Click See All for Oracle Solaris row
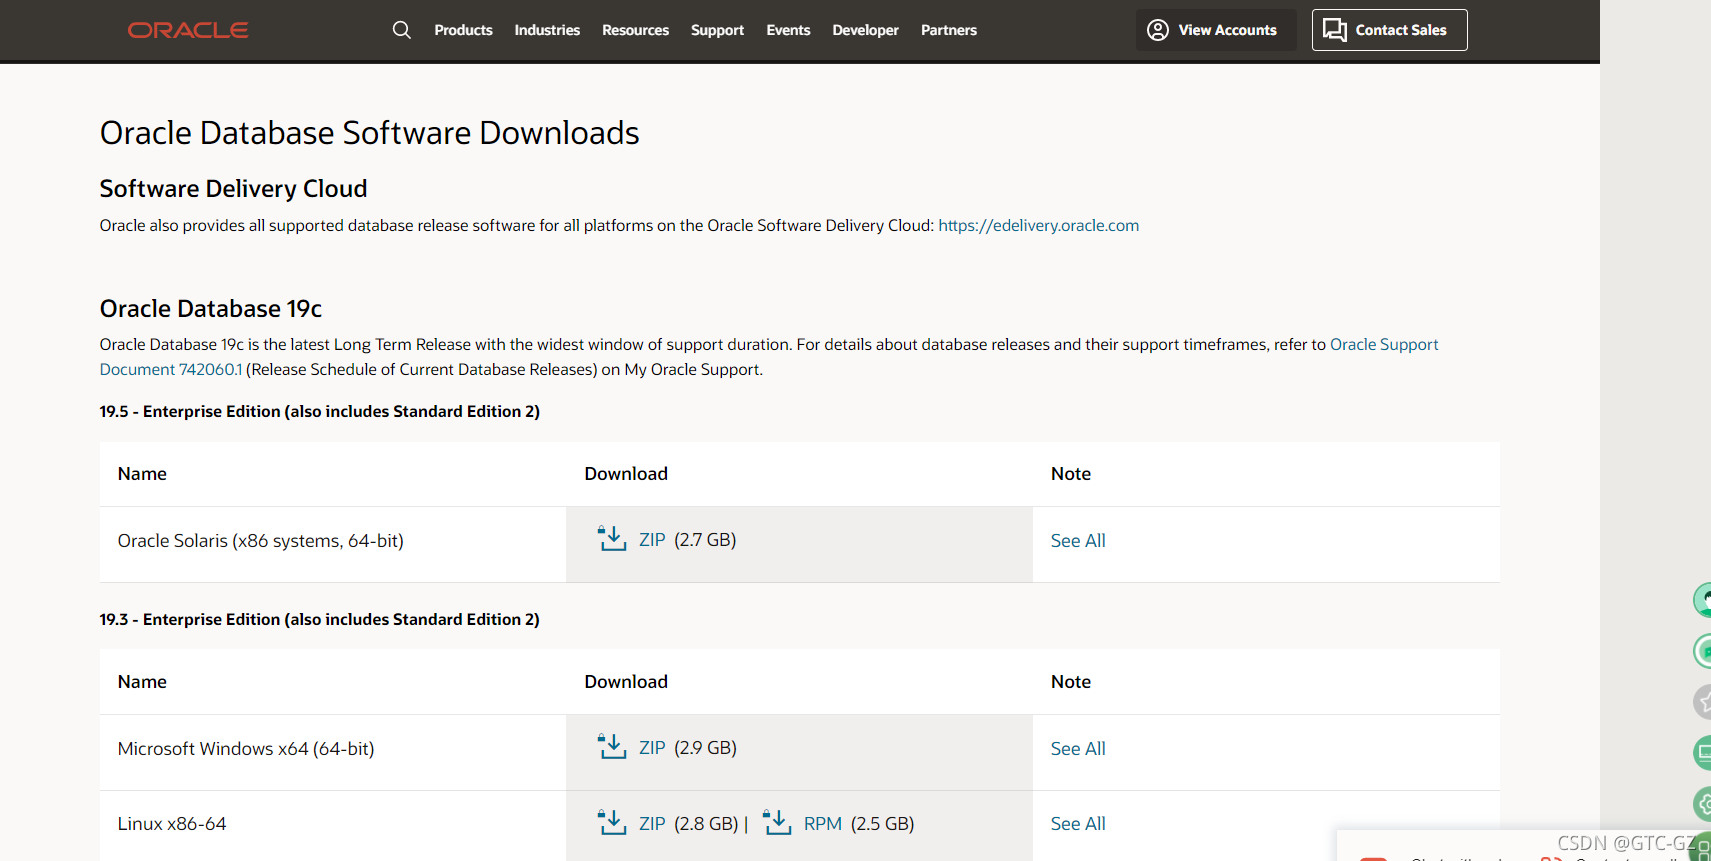Screen dimensions: 1711x861 pyautogui.click(x=1078, y=540)
